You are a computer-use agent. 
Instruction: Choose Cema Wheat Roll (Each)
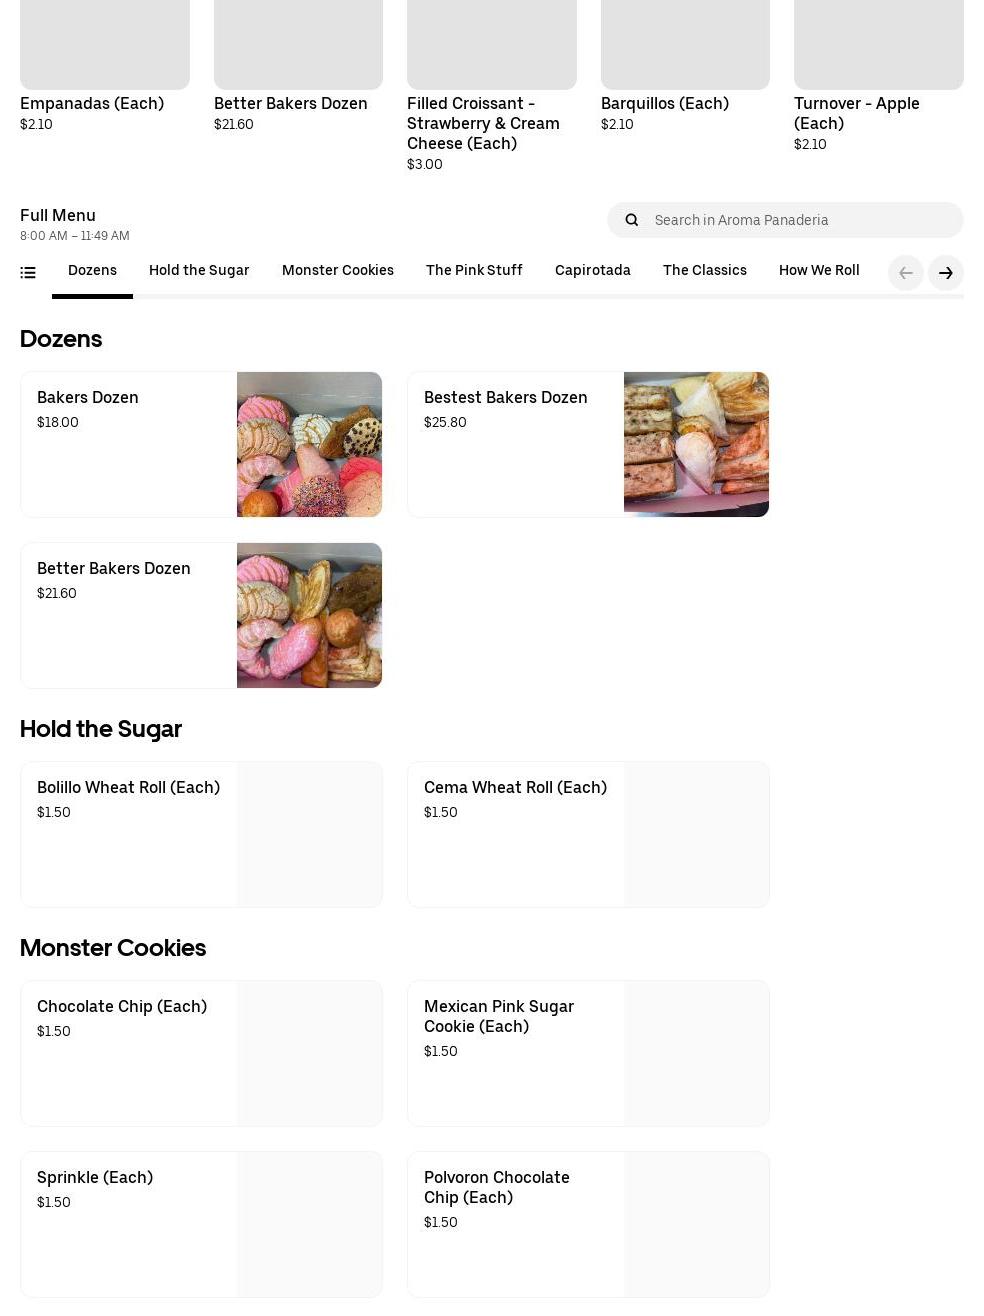588,835
